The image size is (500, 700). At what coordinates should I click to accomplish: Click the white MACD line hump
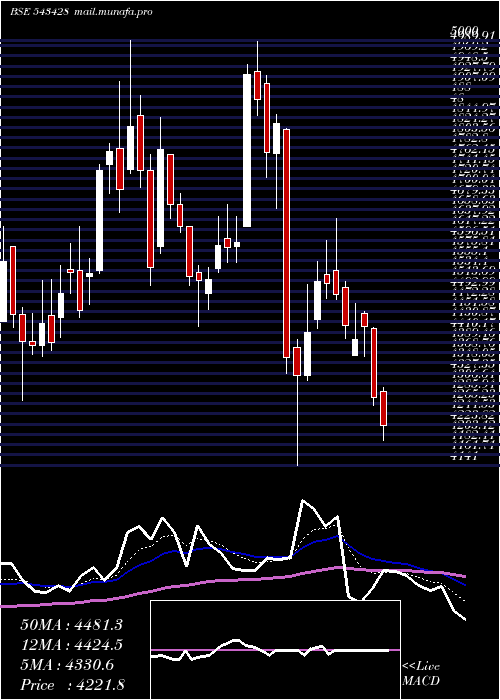point(234,642)
